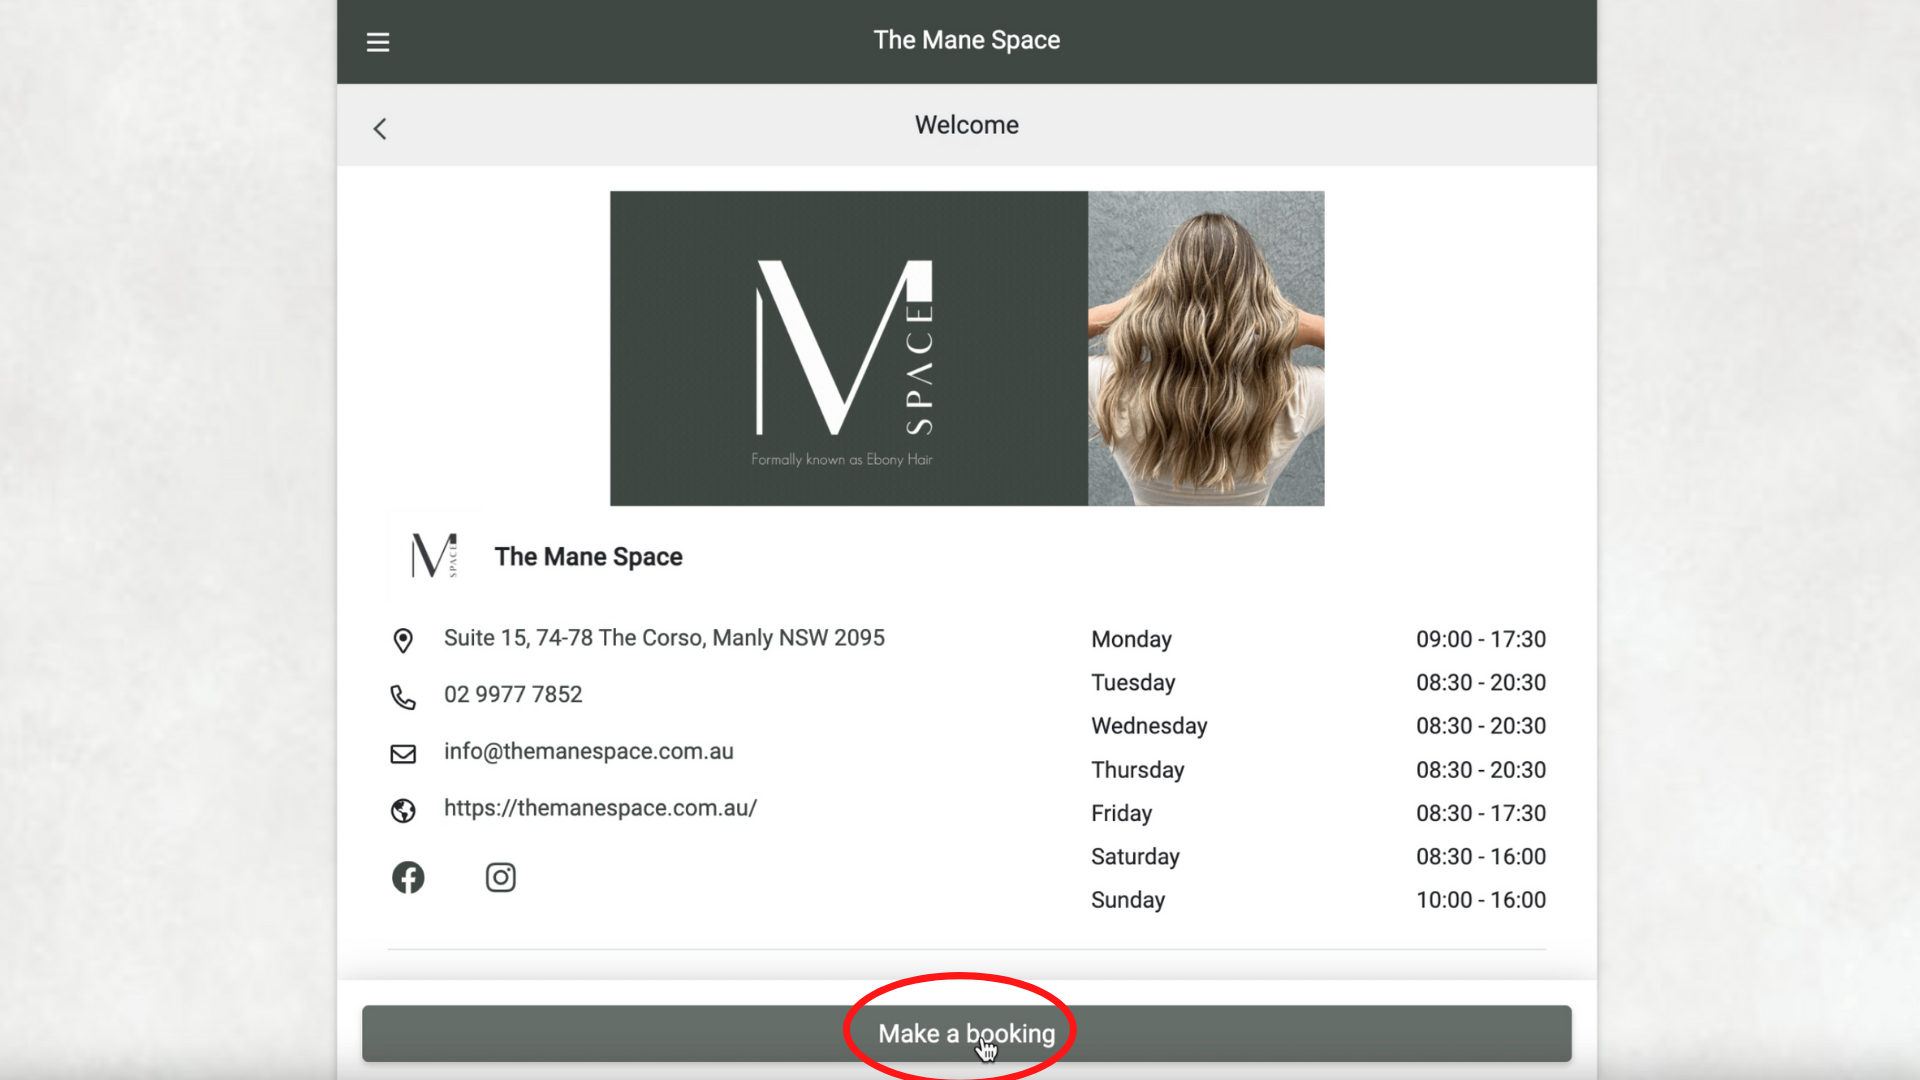Click the info@themanespace.com.au email address
The height and width of the screenshot is (1080, 1920).
pyautogui.click(x=588, y=751)
